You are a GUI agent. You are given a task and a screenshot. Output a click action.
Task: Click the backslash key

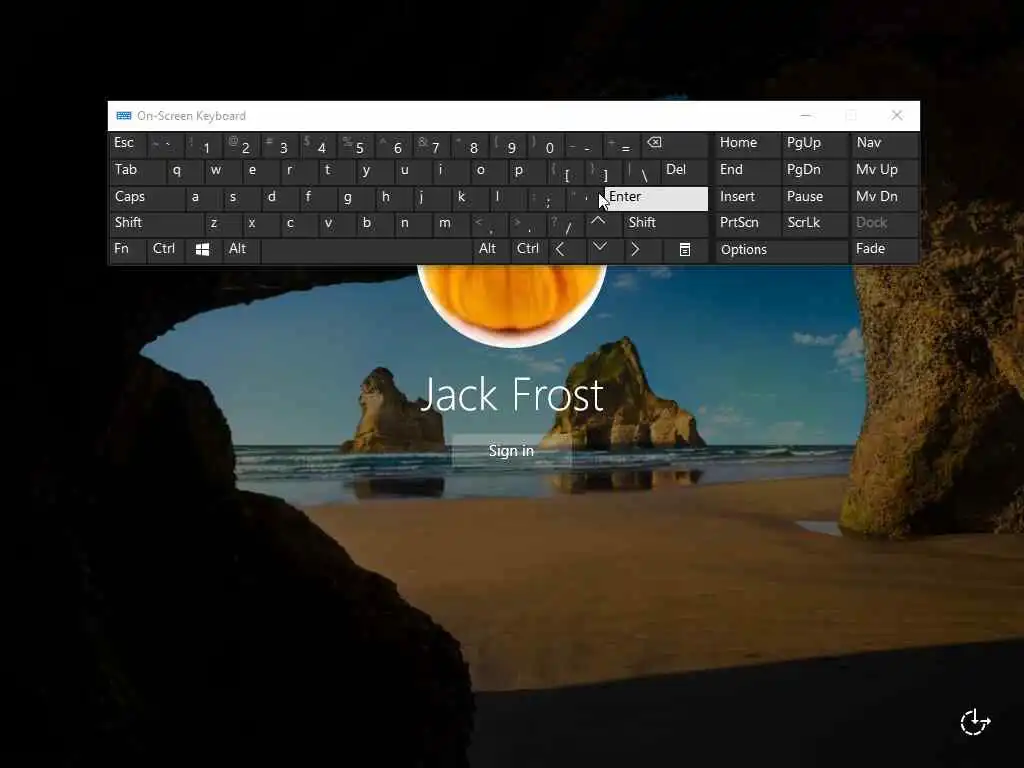(641, 171)
